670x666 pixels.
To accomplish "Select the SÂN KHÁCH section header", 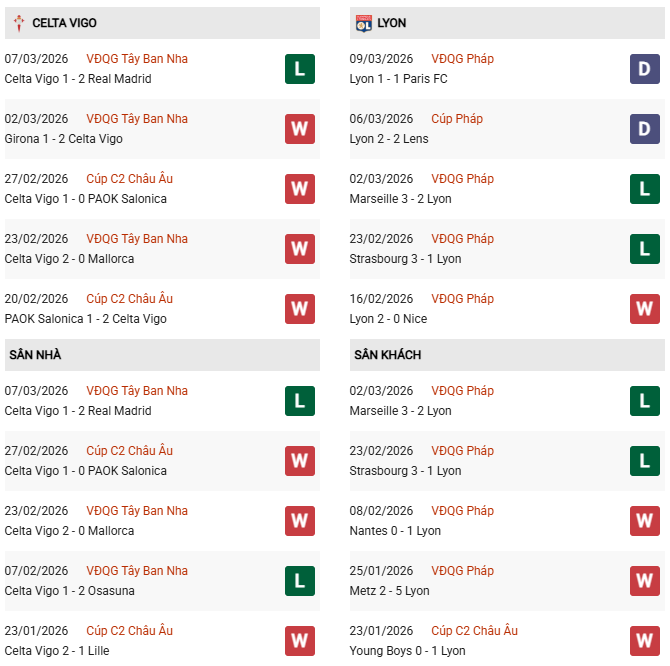I will pos(387,355).
